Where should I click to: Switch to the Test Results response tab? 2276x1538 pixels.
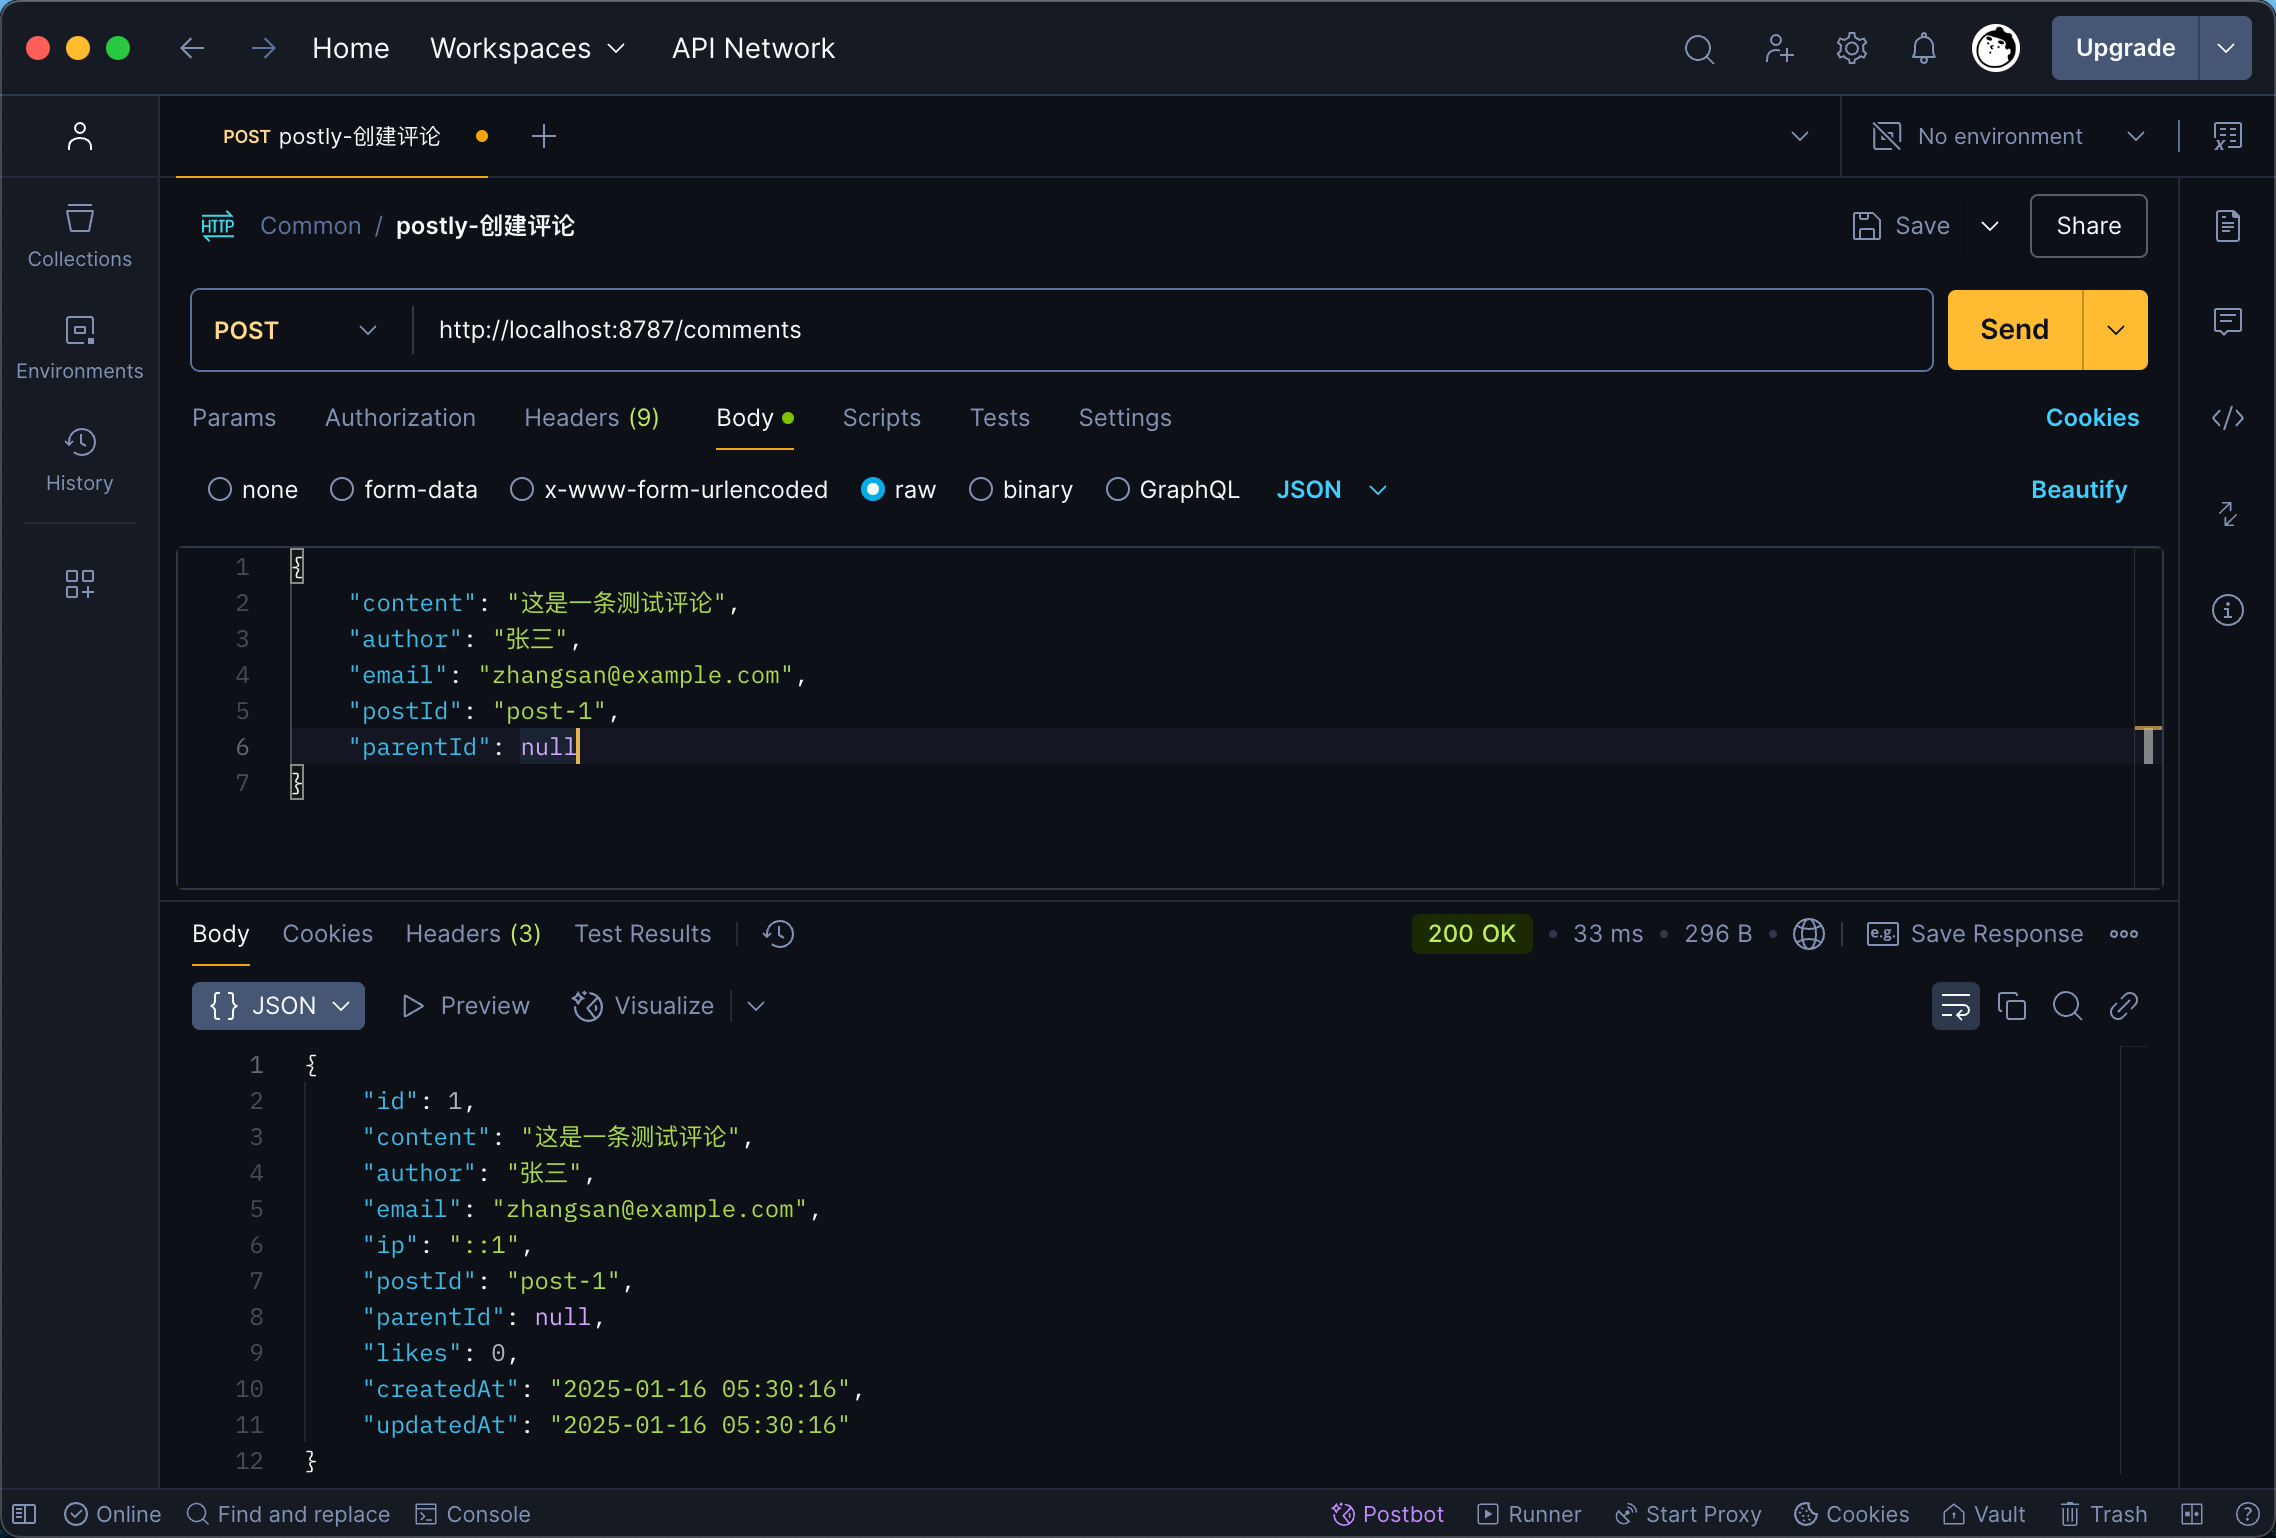point(642,934)
